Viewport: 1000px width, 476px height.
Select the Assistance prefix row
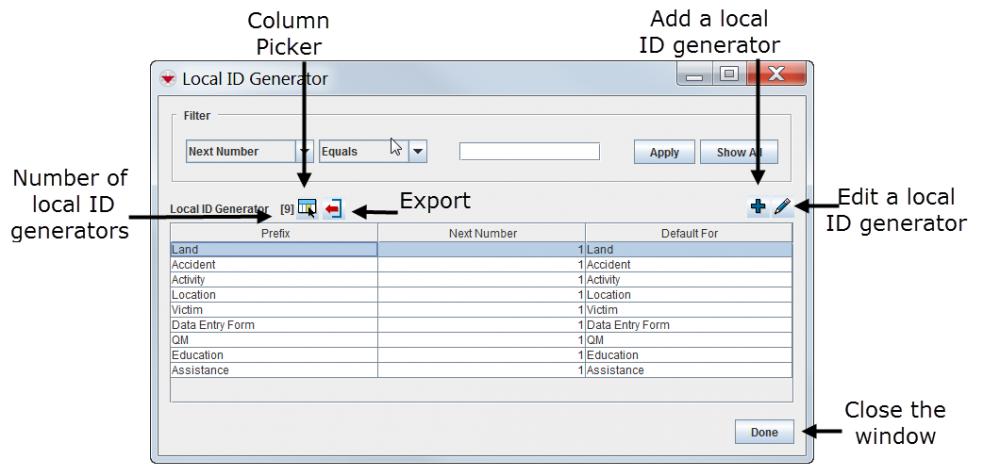tap(273, 370)
